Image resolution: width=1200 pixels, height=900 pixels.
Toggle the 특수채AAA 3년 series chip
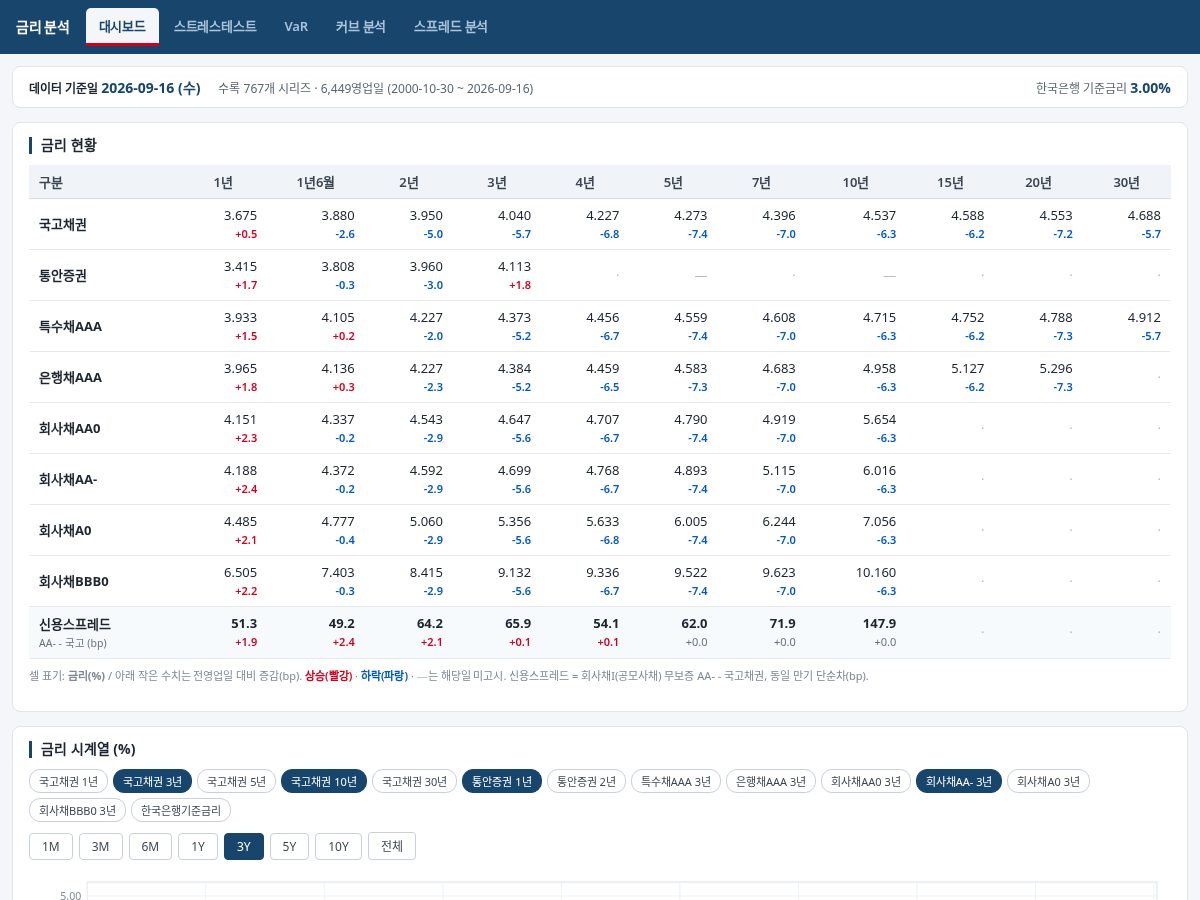(676, 781)
